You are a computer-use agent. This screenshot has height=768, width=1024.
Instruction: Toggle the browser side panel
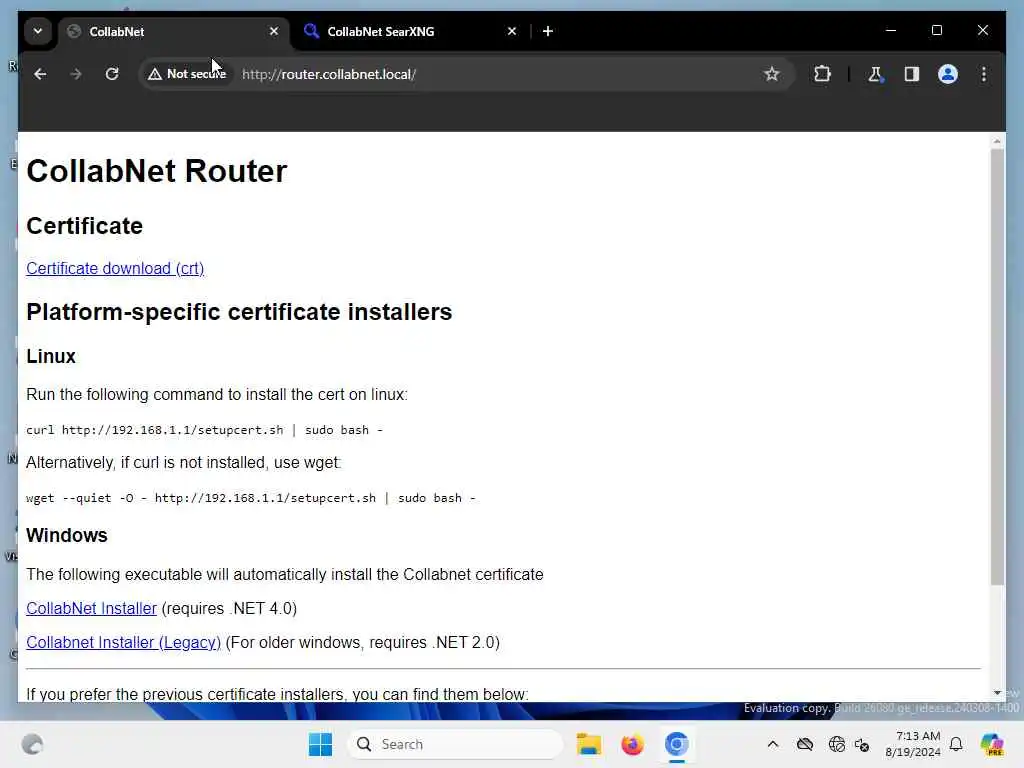912,74
